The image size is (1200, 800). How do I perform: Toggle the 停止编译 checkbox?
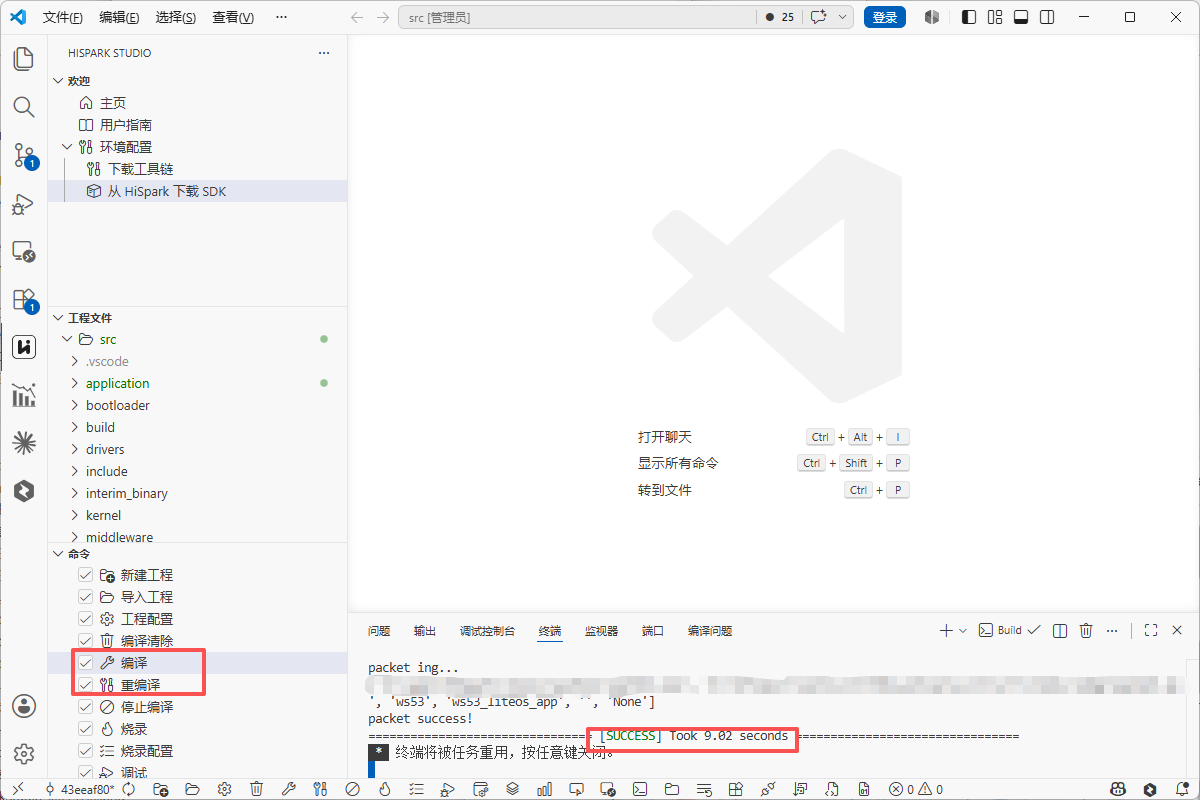tap(86, 707)
